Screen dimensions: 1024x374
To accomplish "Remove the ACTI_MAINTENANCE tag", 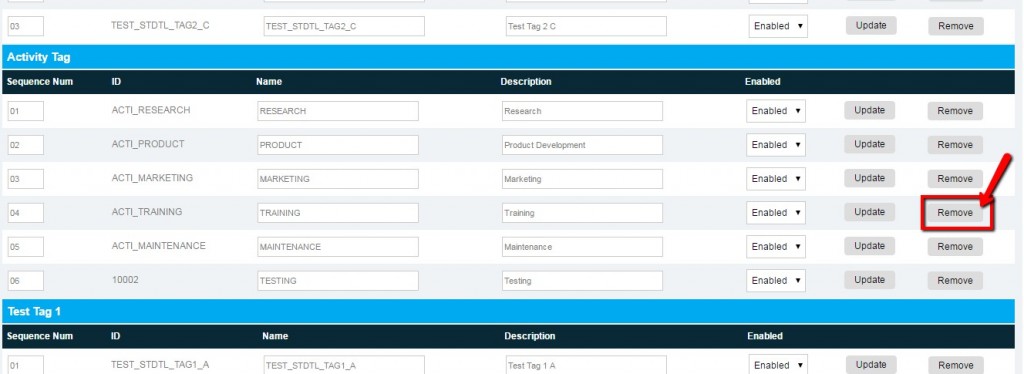I will coord(955,247).
